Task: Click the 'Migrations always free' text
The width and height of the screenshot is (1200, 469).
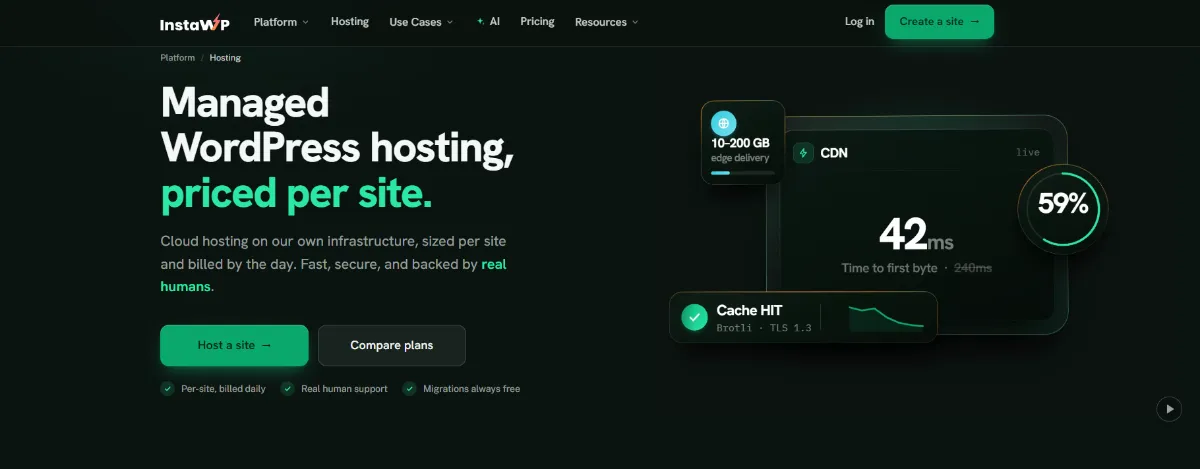Action: (x=471, y=389)
